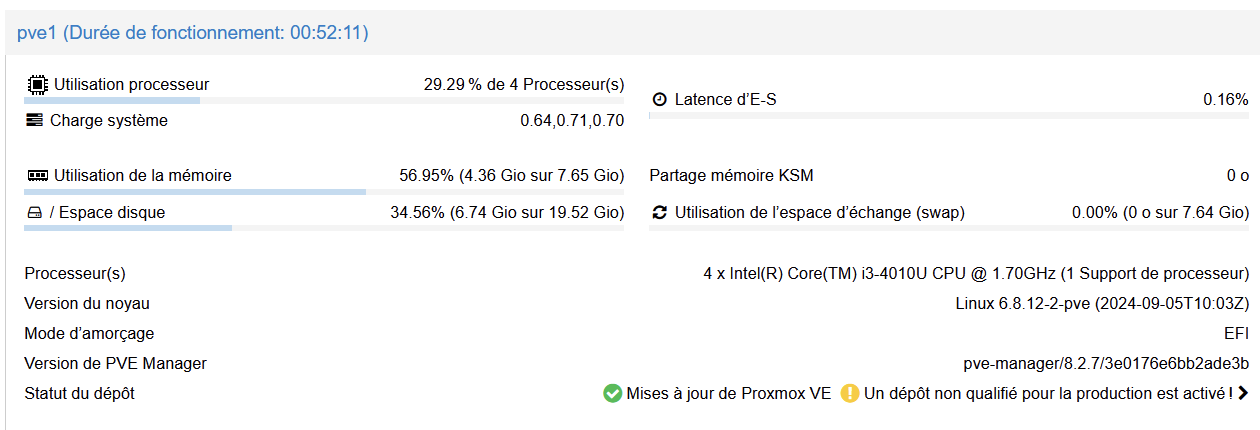Screen dimensions: 1260x430
Task: Select the Linux kernel version value
Action: (1102, 304)
